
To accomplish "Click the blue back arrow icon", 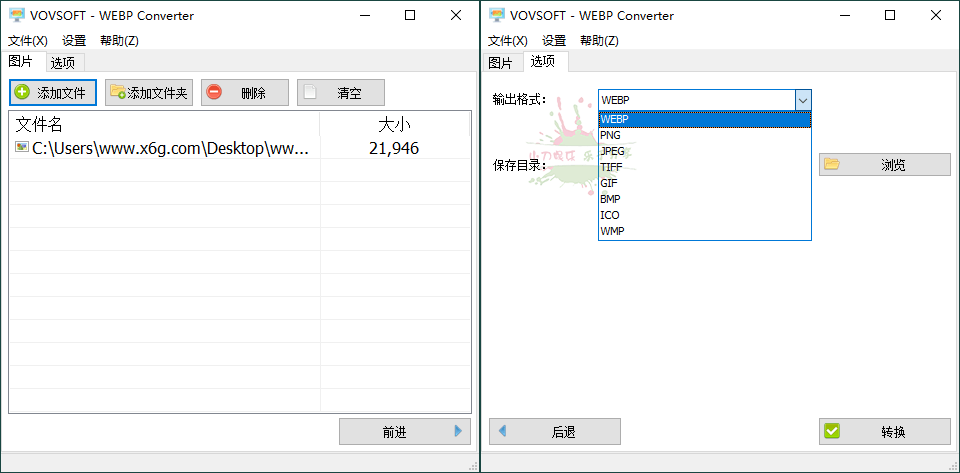I will (x=502, y=431).
